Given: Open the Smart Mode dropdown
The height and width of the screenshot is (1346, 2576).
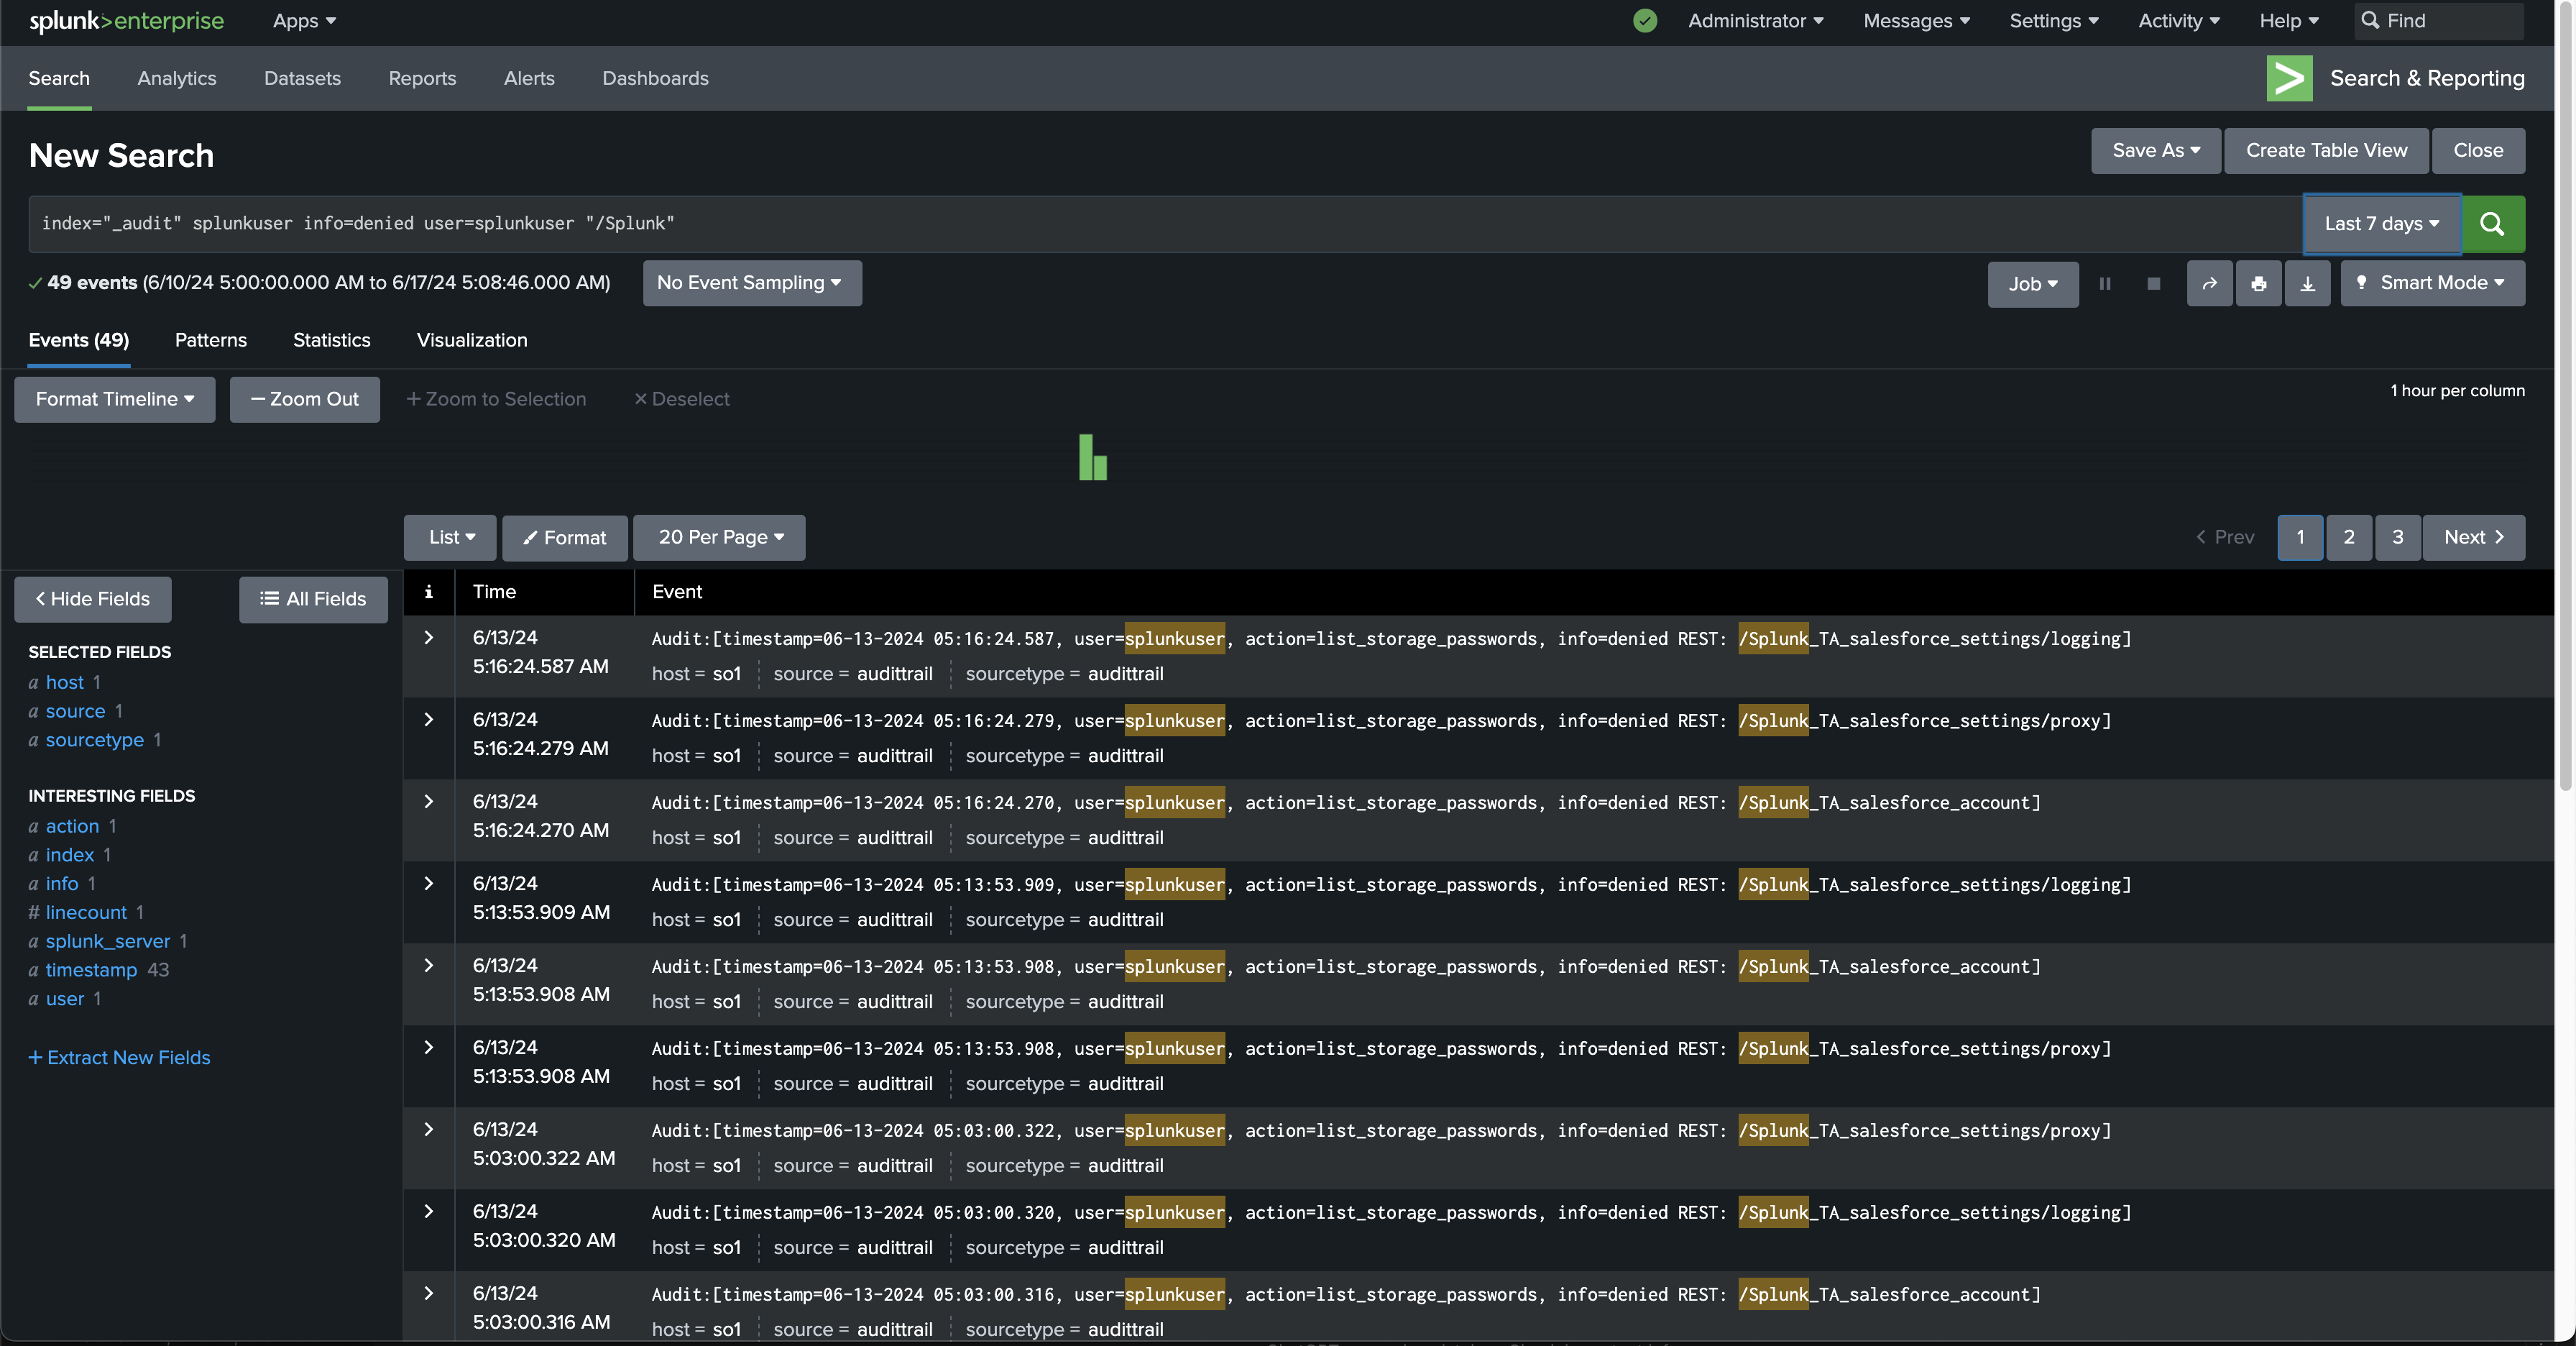Looking at the screenshot, I should (x=2432, y=283).
